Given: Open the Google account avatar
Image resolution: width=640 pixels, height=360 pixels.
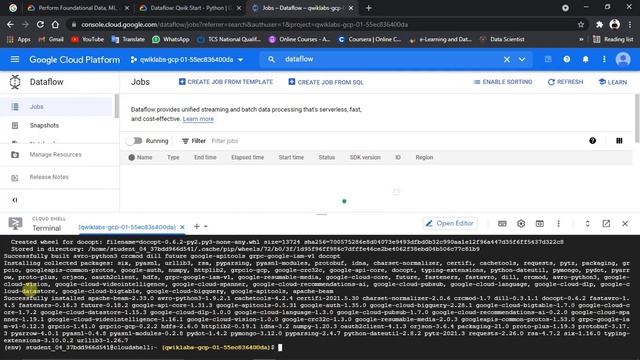Looking at the screenshot, I should click(x=623, y=60).
